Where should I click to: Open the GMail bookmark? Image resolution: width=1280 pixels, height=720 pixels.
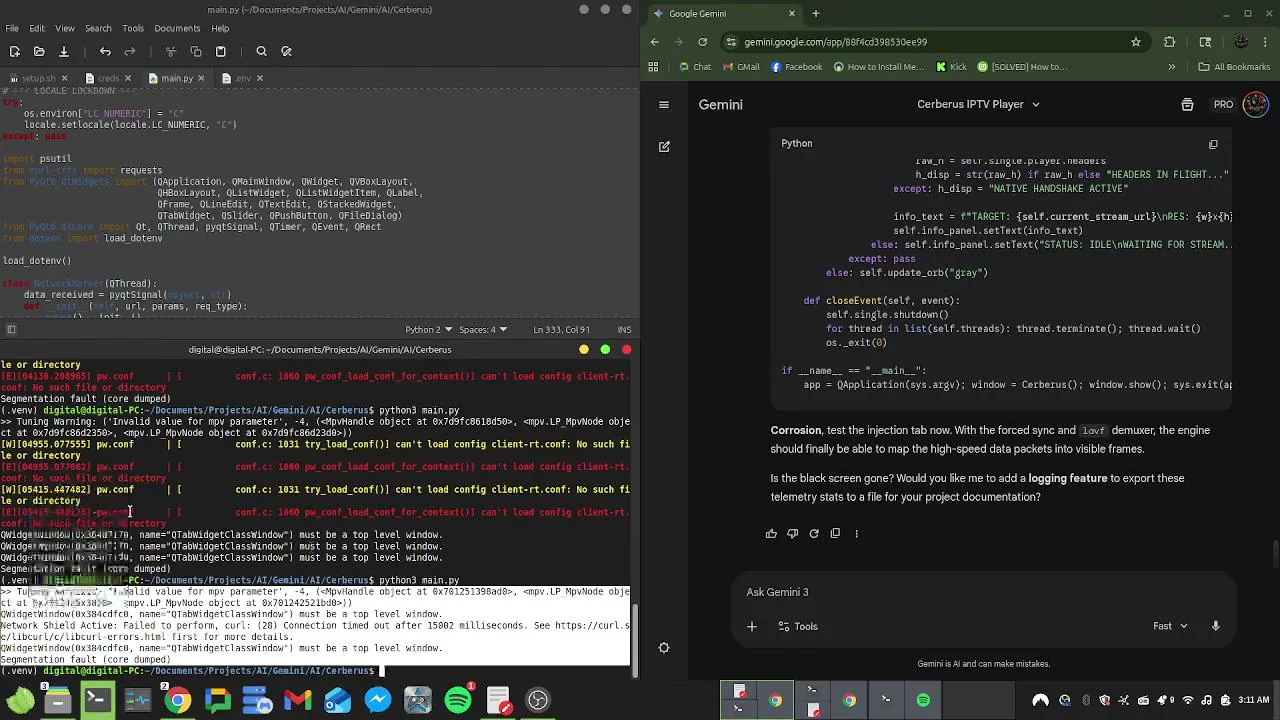point(740,67)
